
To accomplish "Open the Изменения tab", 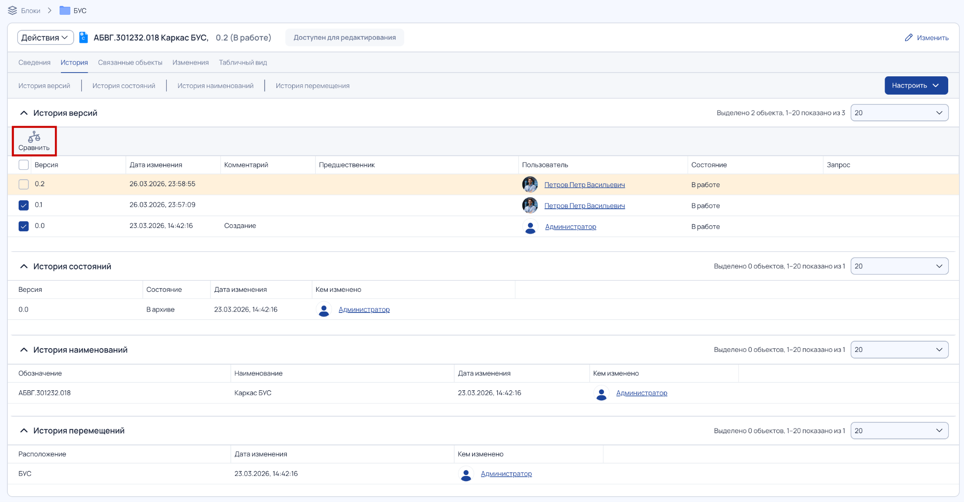I will [x=191, y=63].
